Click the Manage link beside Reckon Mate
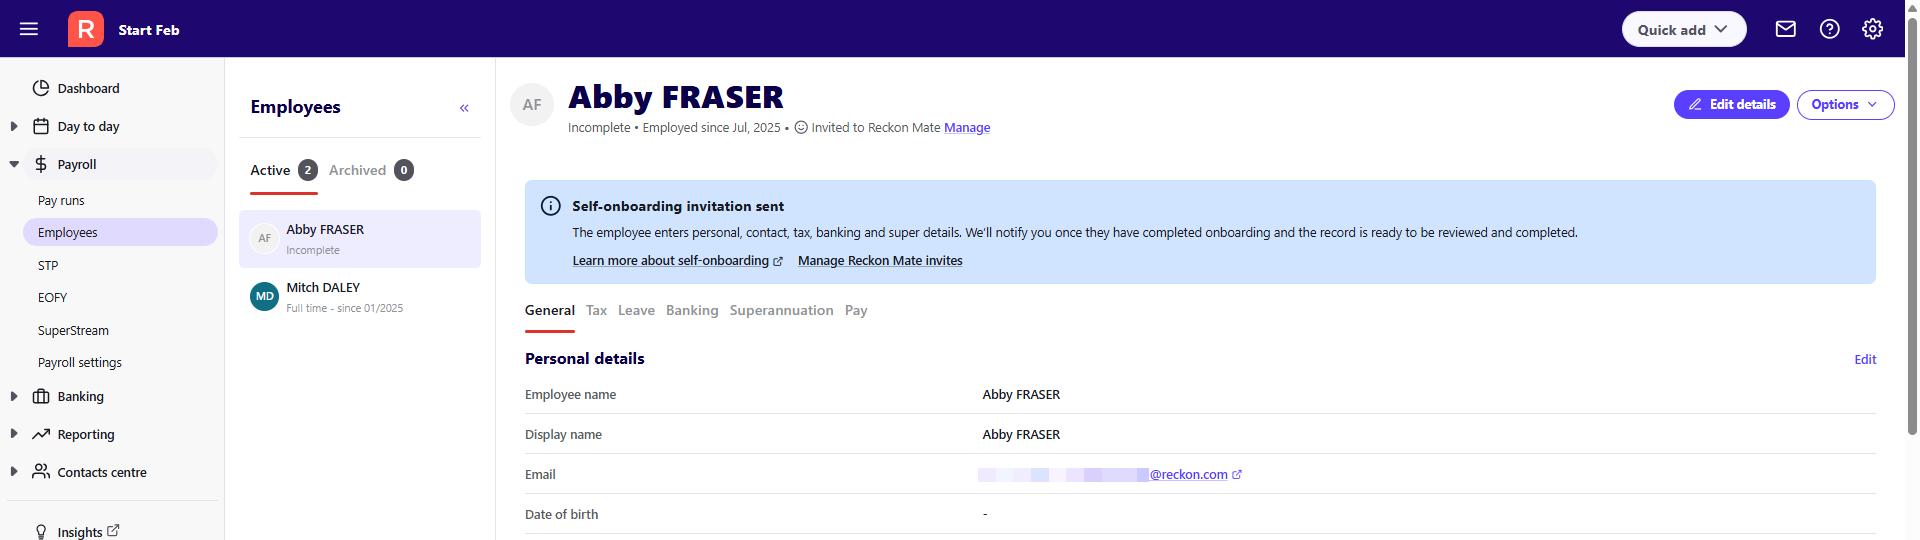 click(x=967, y=127)
